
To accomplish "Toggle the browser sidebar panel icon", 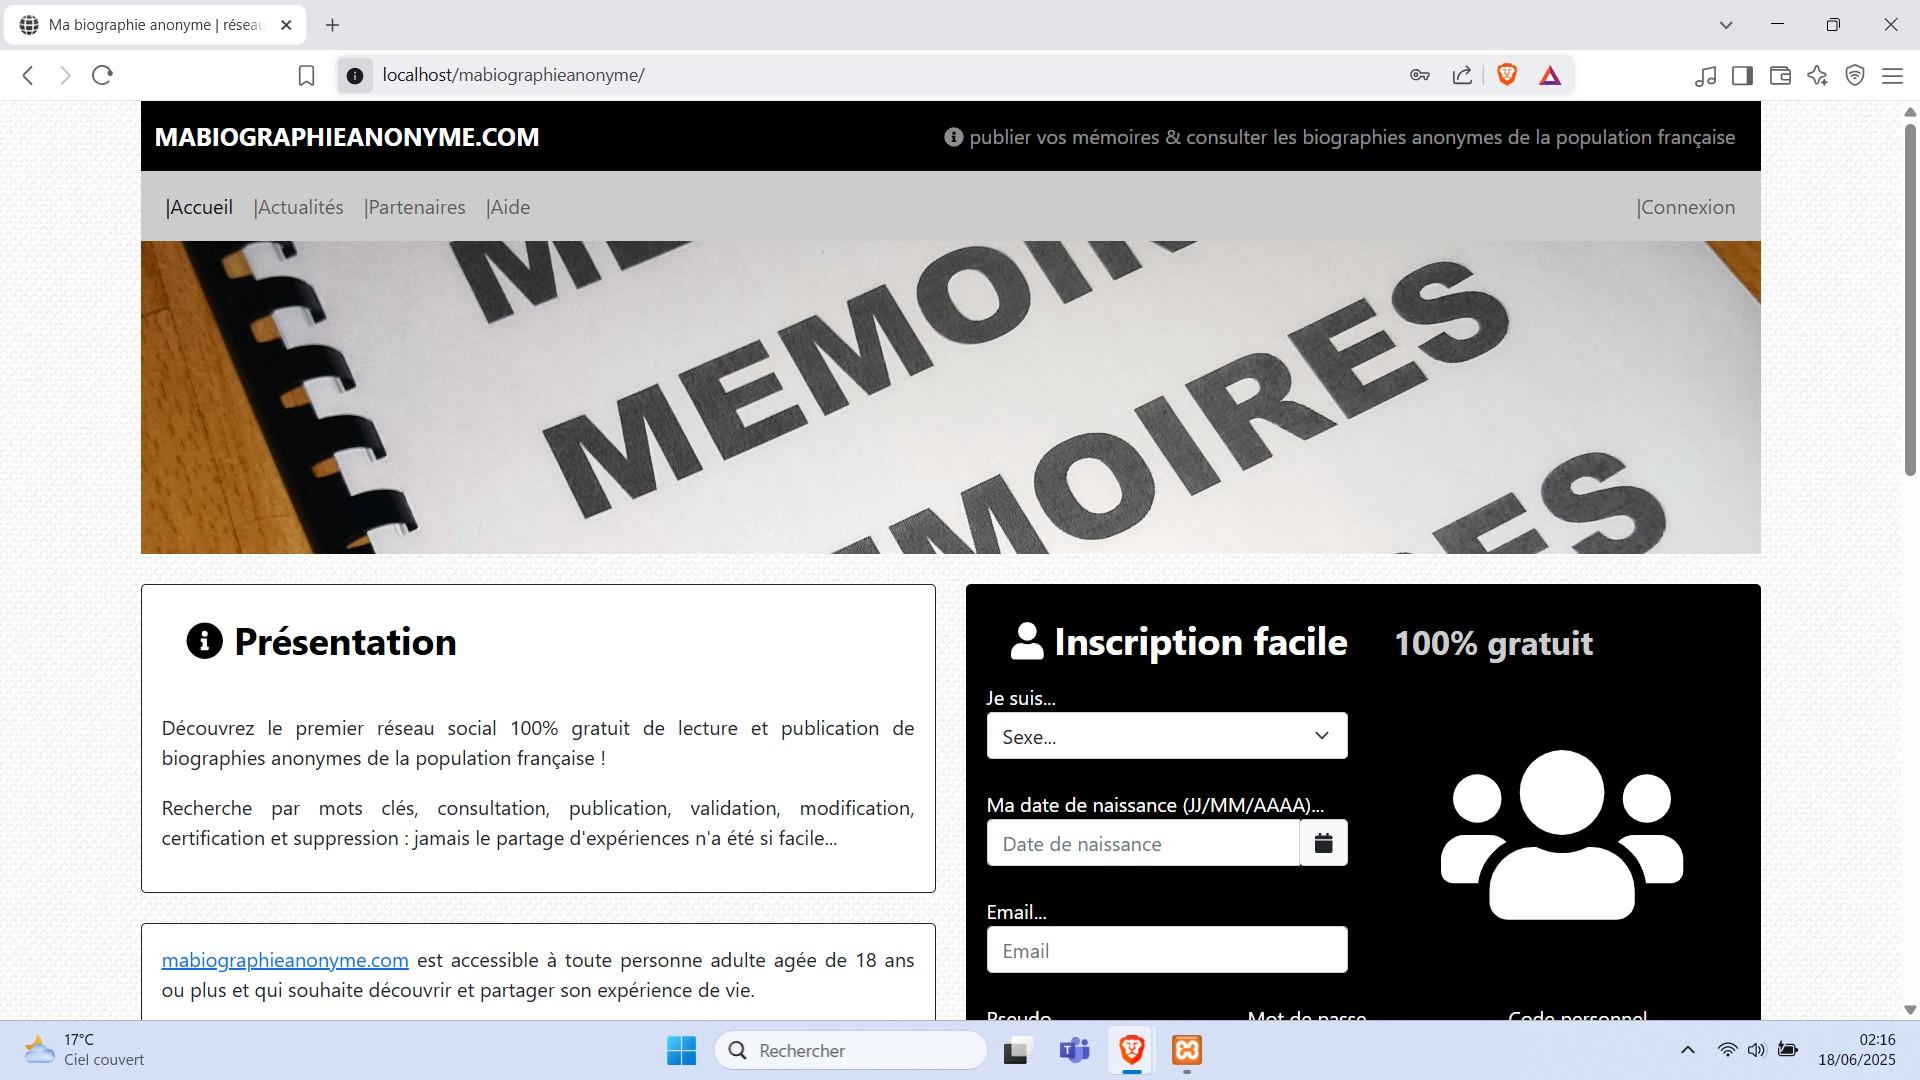I will (1742, 75).
